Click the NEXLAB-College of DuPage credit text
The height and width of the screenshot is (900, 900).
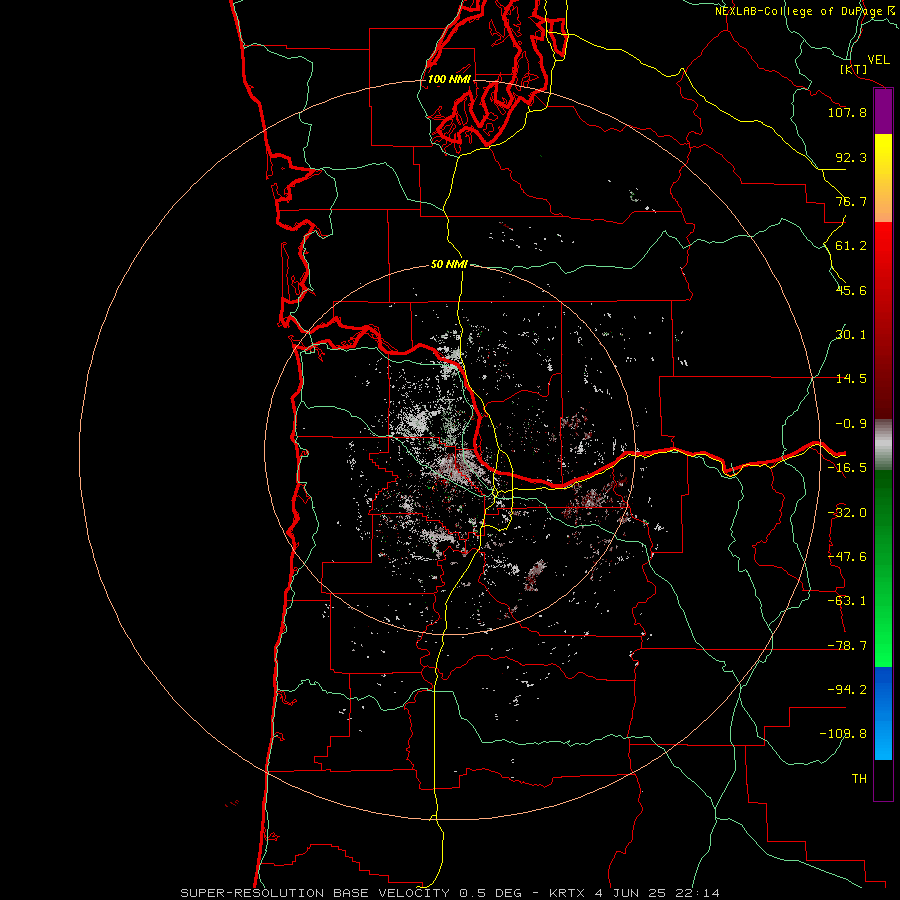[806, 11]
